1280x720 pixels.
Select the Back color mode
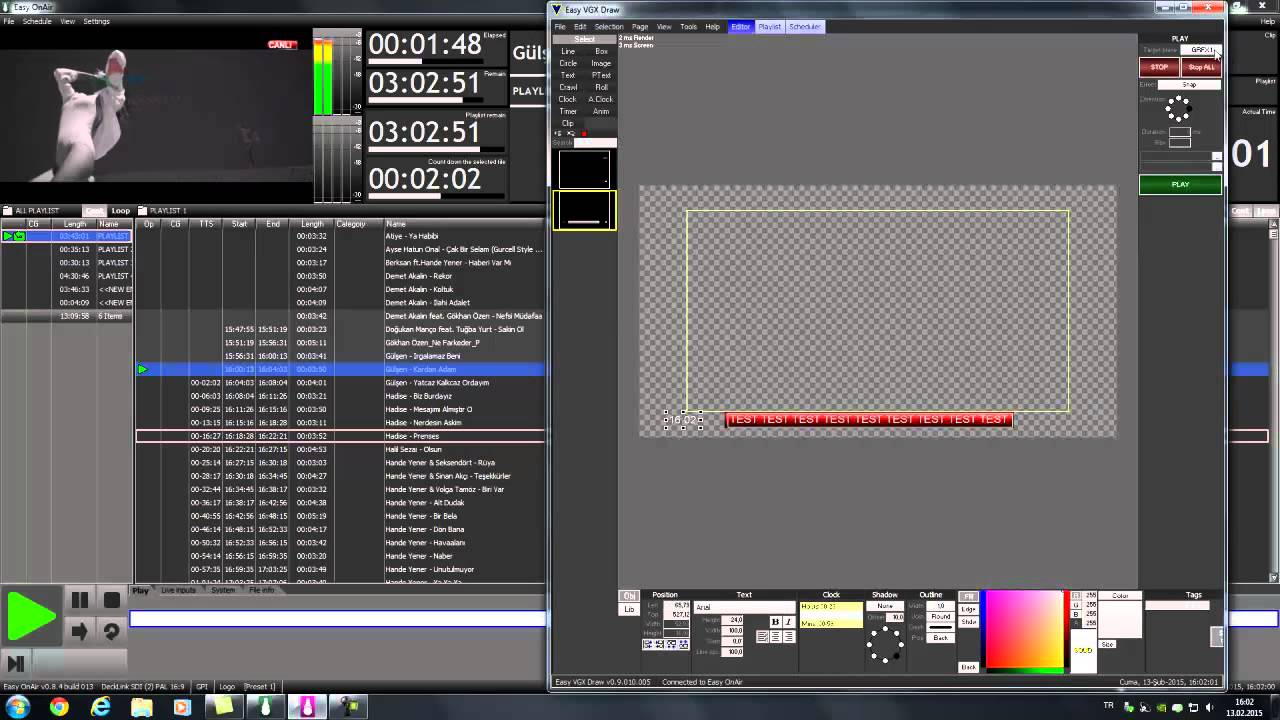click(969, 667)
